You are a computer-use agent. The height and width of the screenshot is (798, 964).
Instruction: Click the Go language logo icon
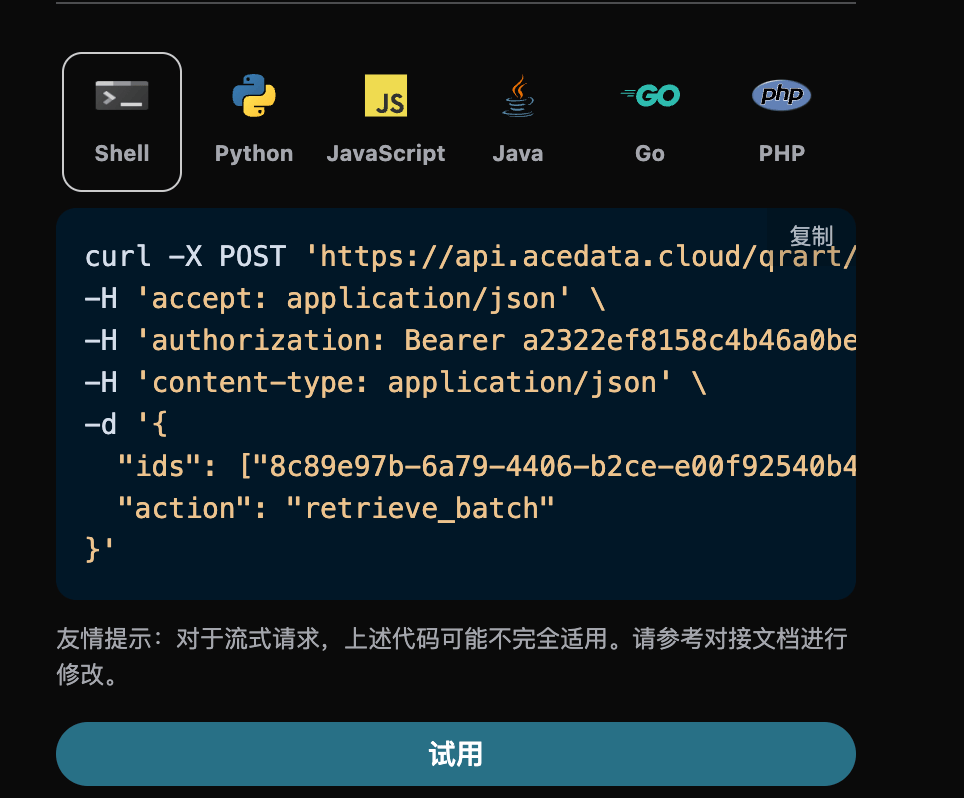[x=650, y=96]
